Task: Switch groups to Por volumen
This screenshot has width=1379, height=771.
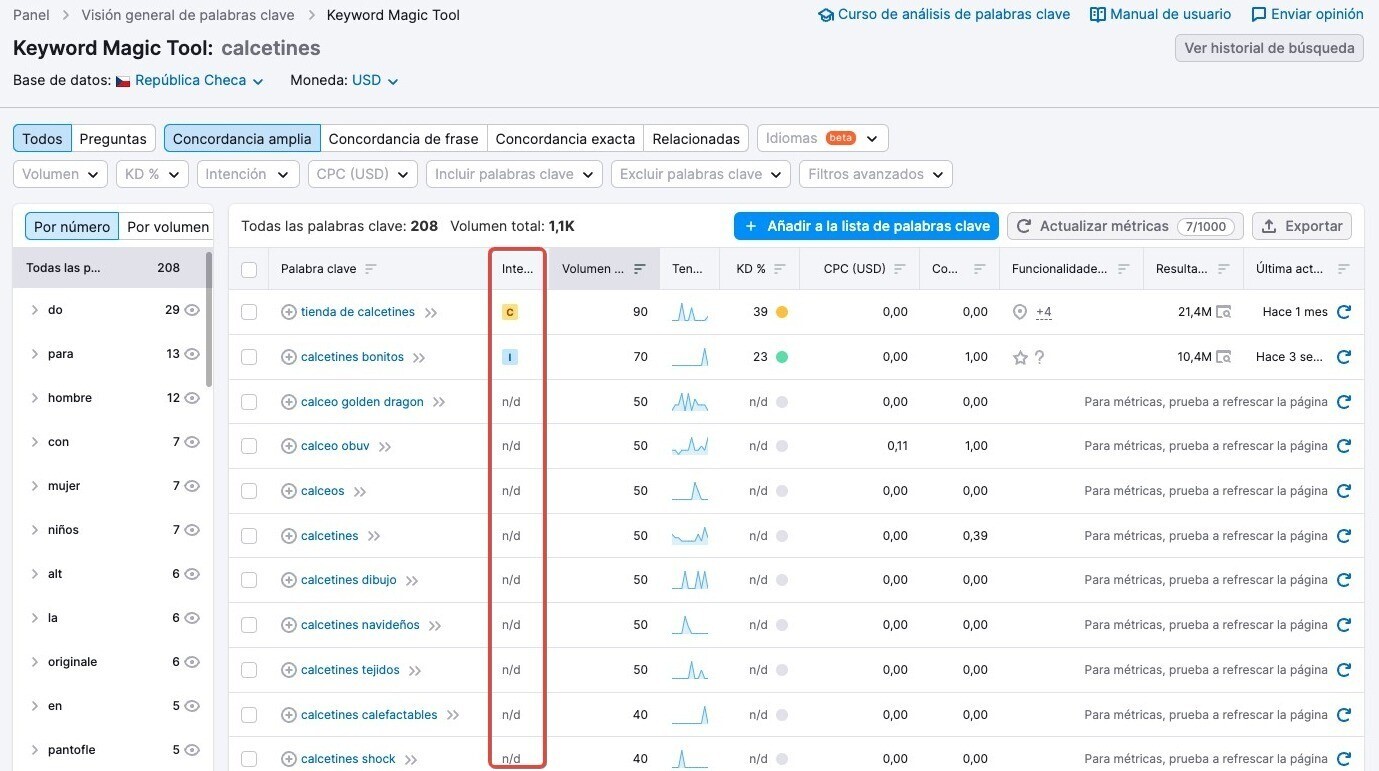Action: click(x=167, y=227)
